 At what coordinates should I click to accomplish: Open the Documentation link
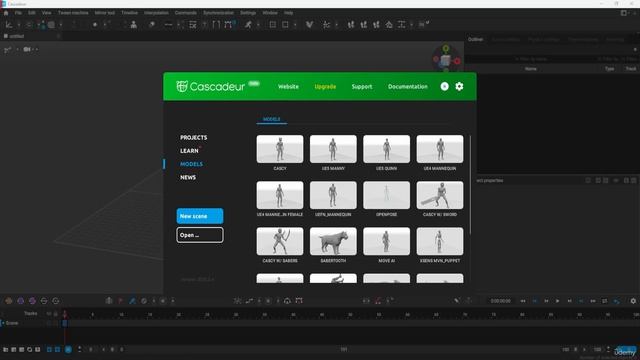pos(408,87)
